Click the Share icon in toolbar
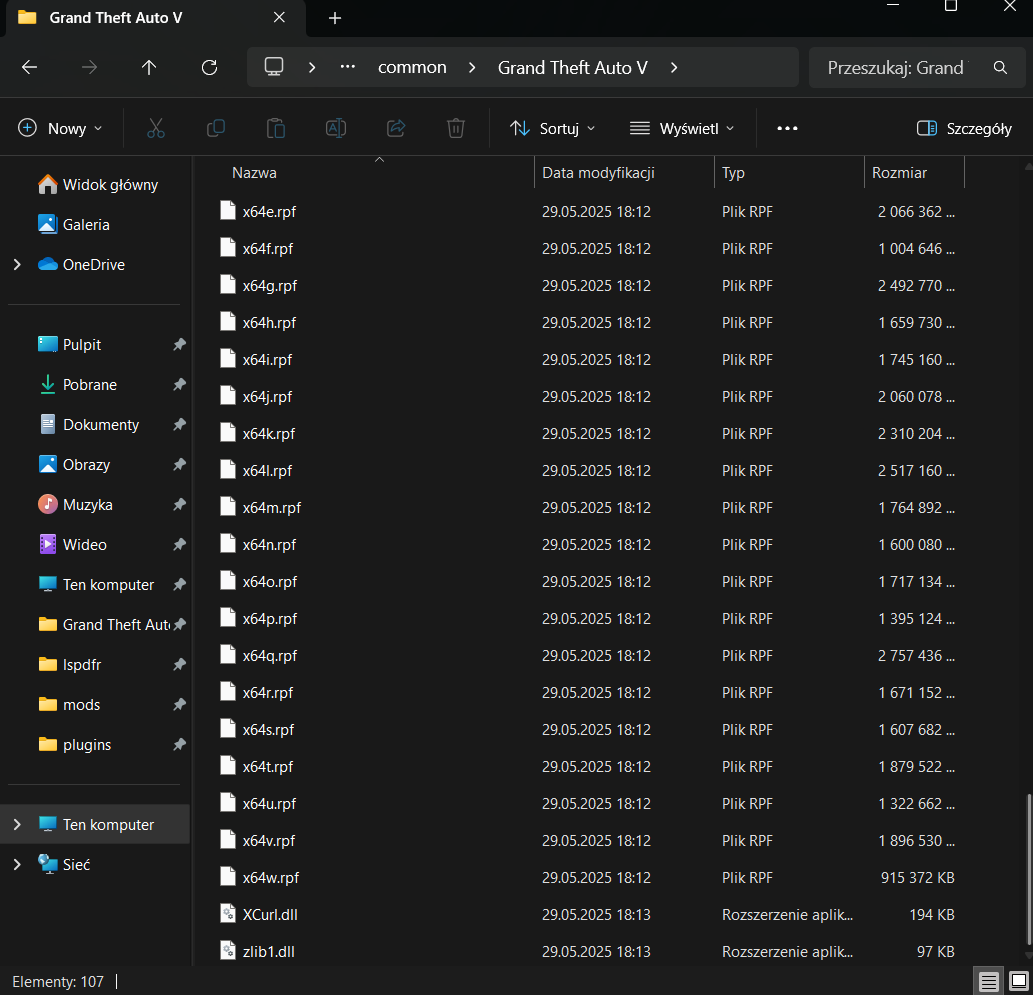Screen dimensions: 1033x995 pos(396,128)
